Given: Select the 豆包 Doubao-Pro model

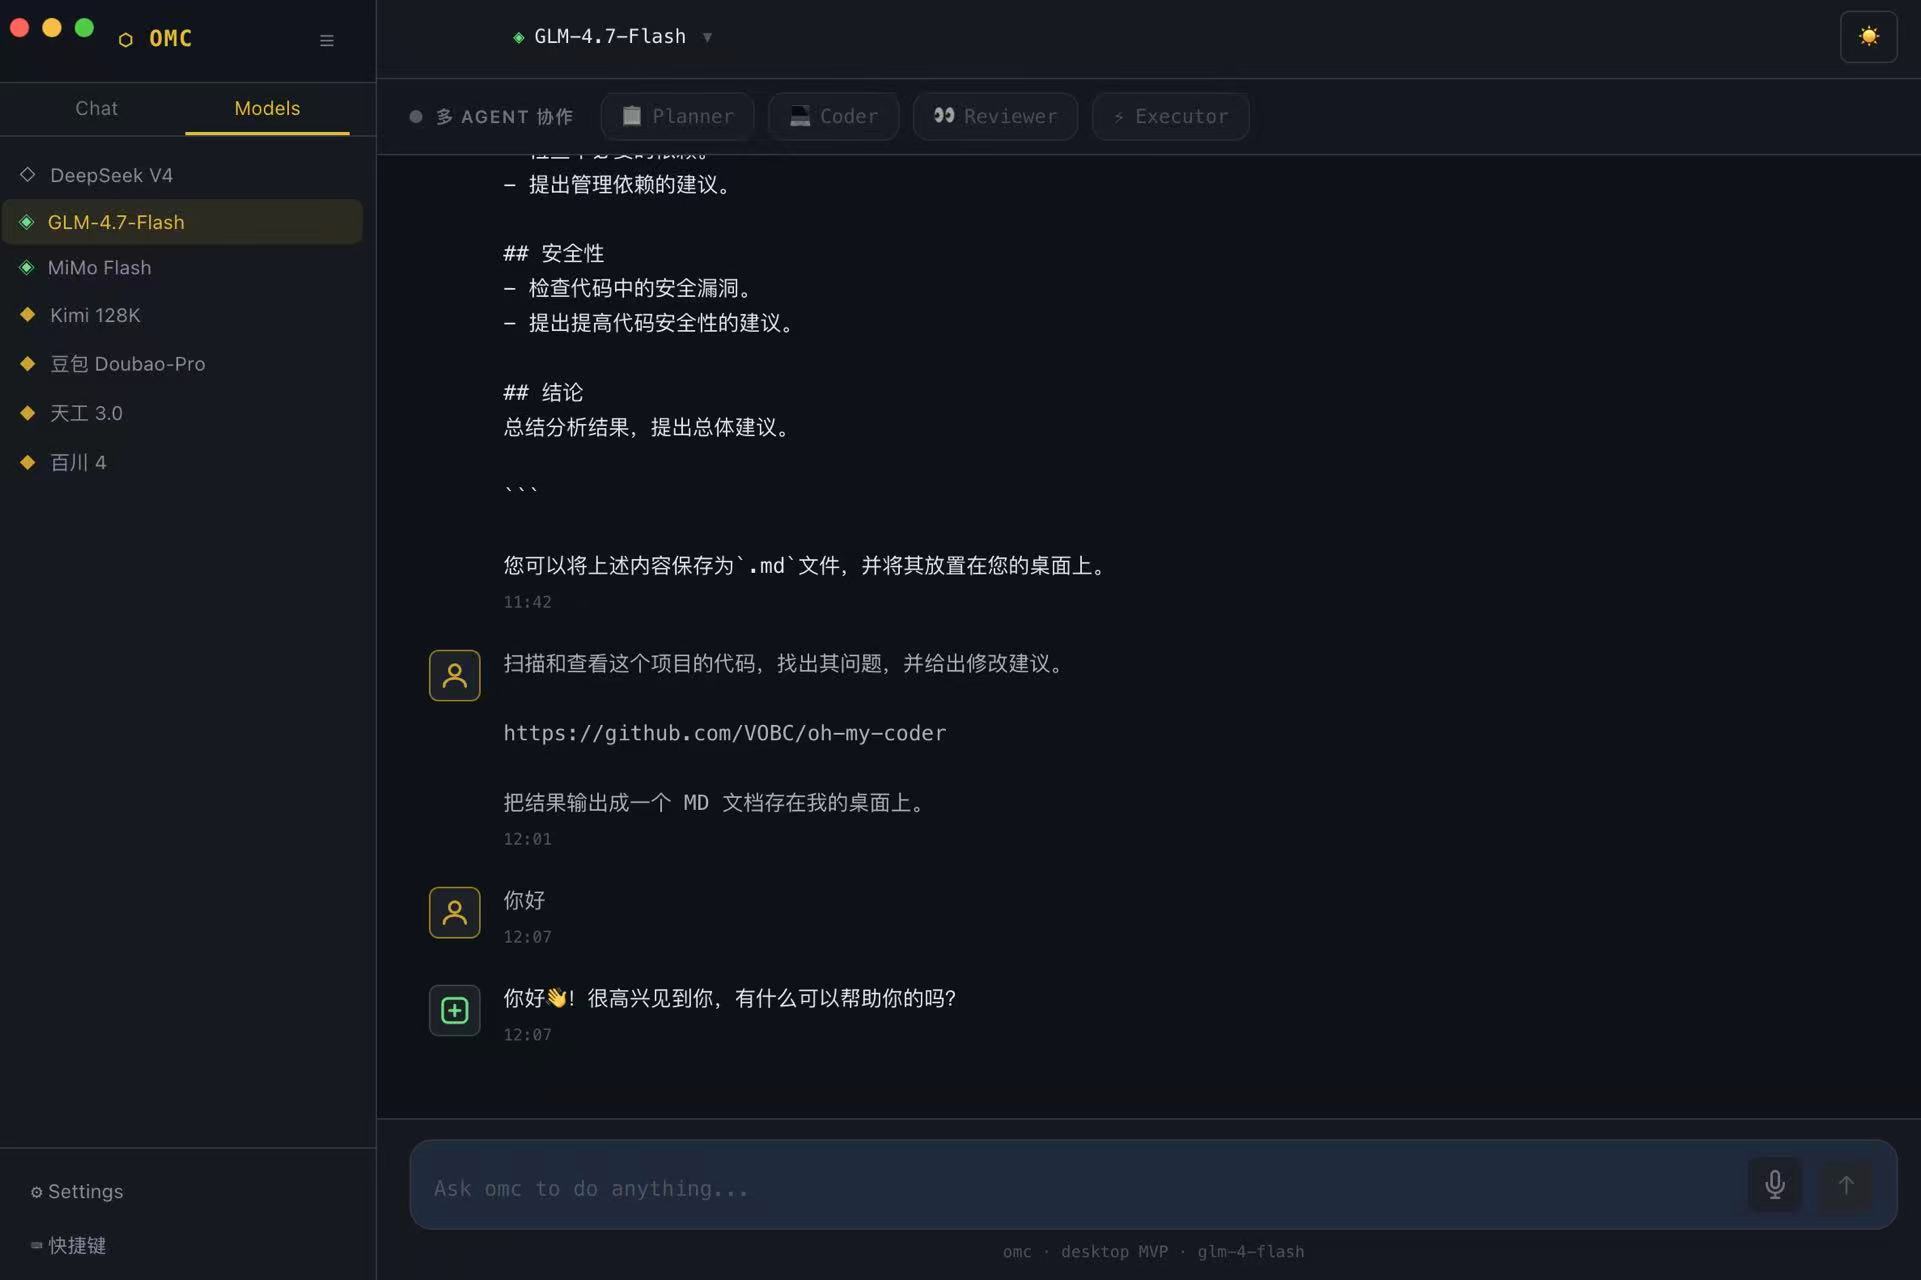Looking at the screenshot, I should (x=182, y=364).
